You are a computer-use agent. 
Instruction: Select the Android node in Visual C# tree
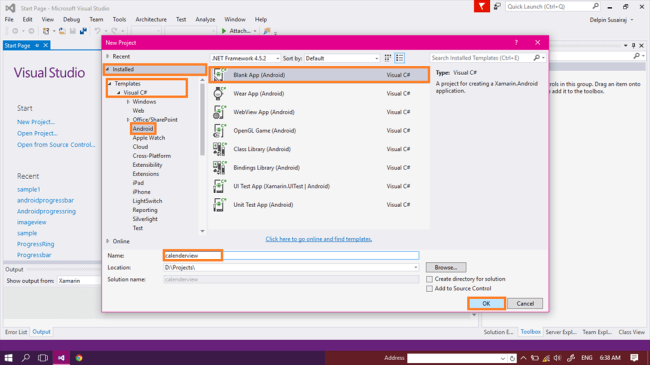(143, 129)
